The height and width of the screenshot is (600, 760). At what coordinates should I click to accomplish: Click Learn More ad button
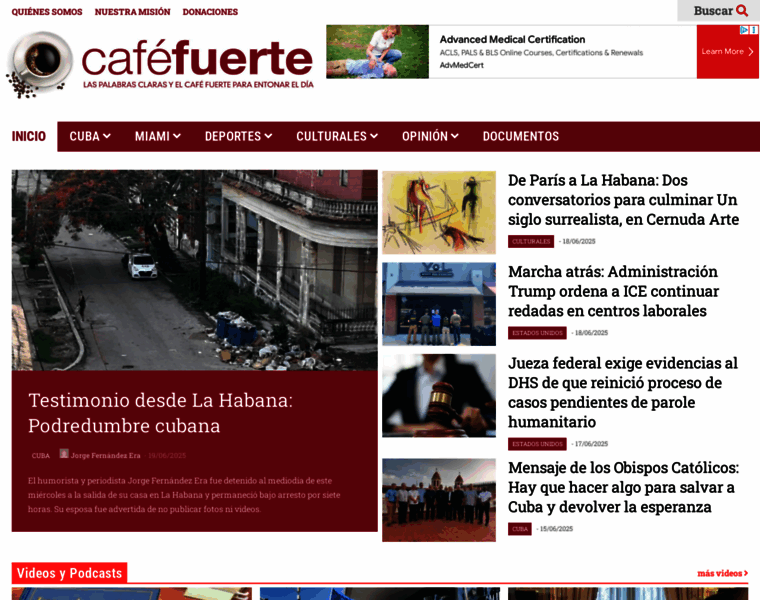(727, 51)
